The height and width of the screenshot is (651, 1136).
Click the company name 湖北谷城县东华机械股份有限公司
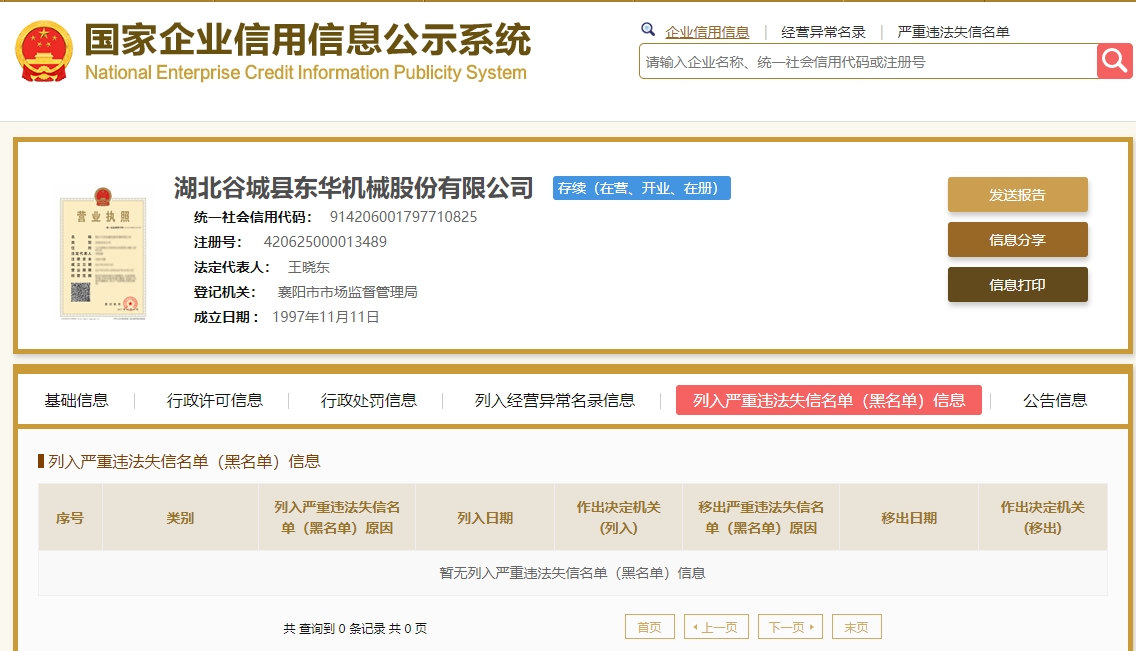click(x=354, y=188)
